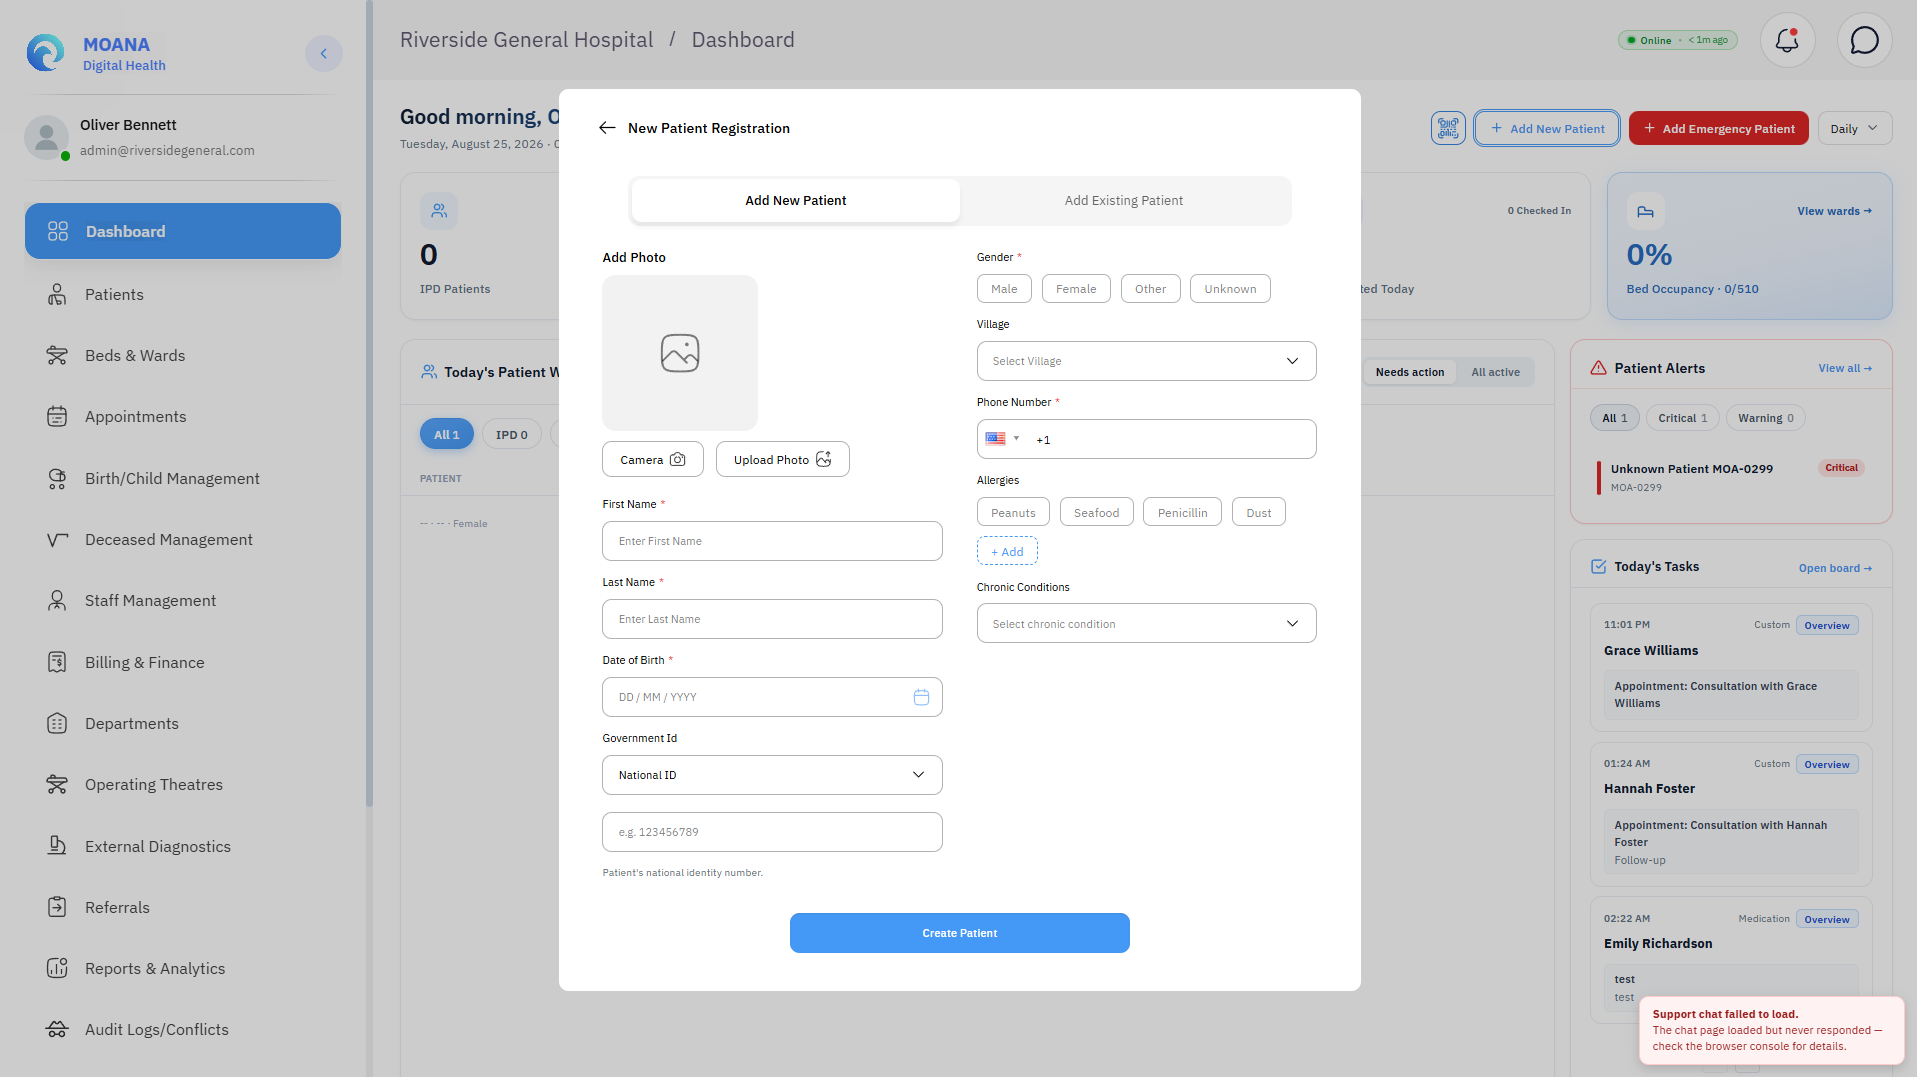Open Camera to take patient photo
This screenshot has height=1077, width=1917.
coord(653,459)
